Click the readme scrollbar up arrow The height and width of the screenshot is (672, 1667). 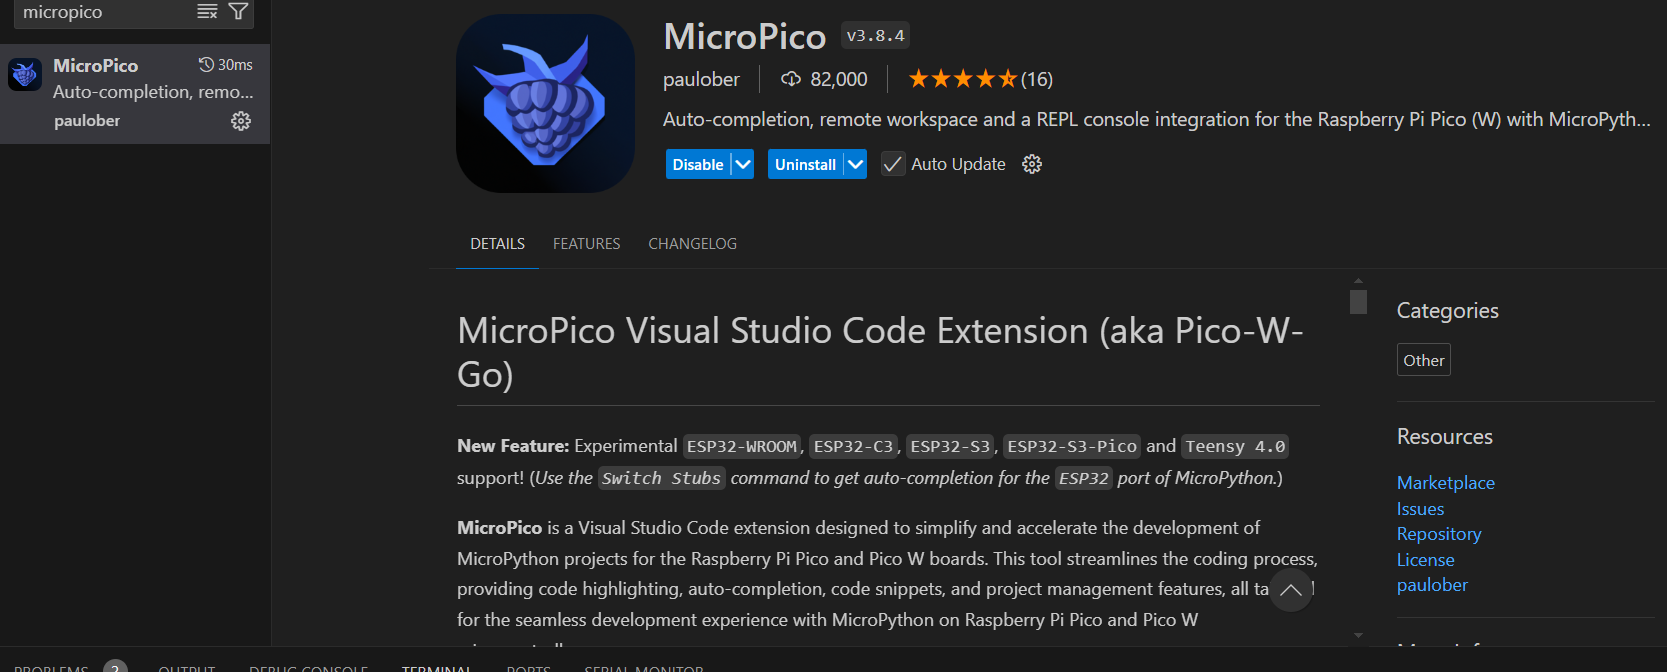coord(1358,281)
